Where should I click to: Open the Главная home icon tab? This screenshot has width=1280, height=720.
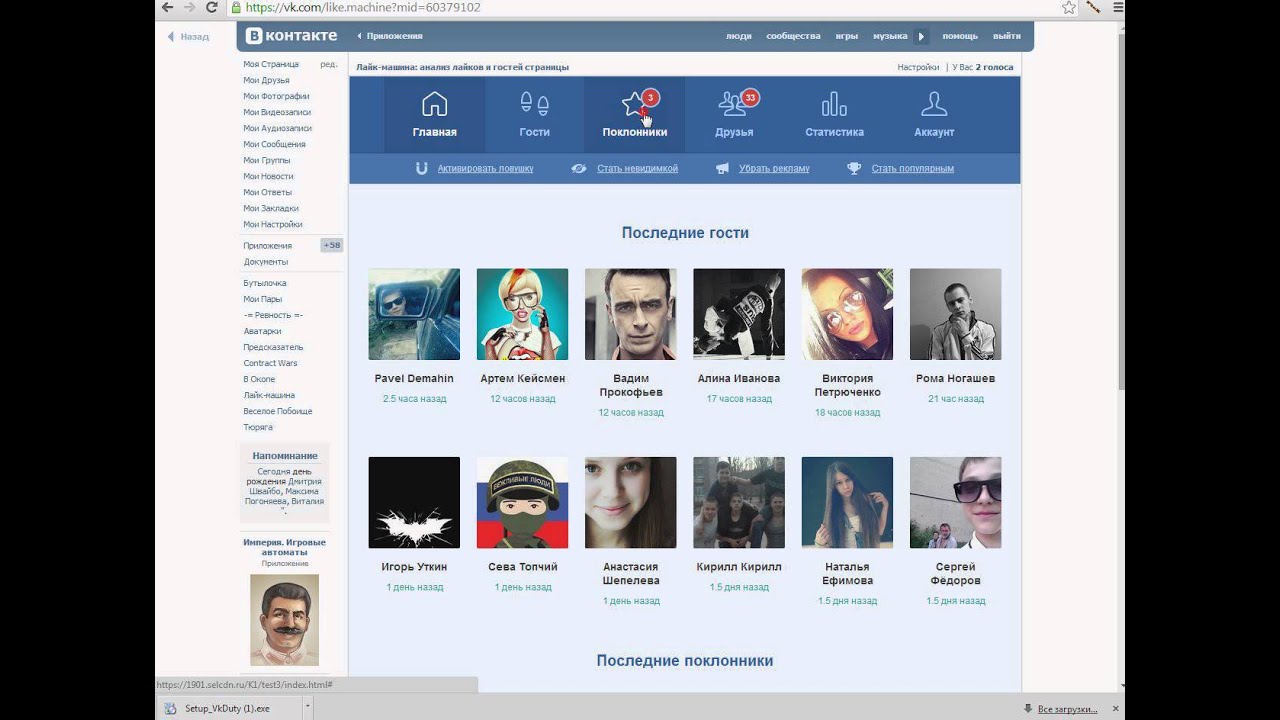(434, 114)
